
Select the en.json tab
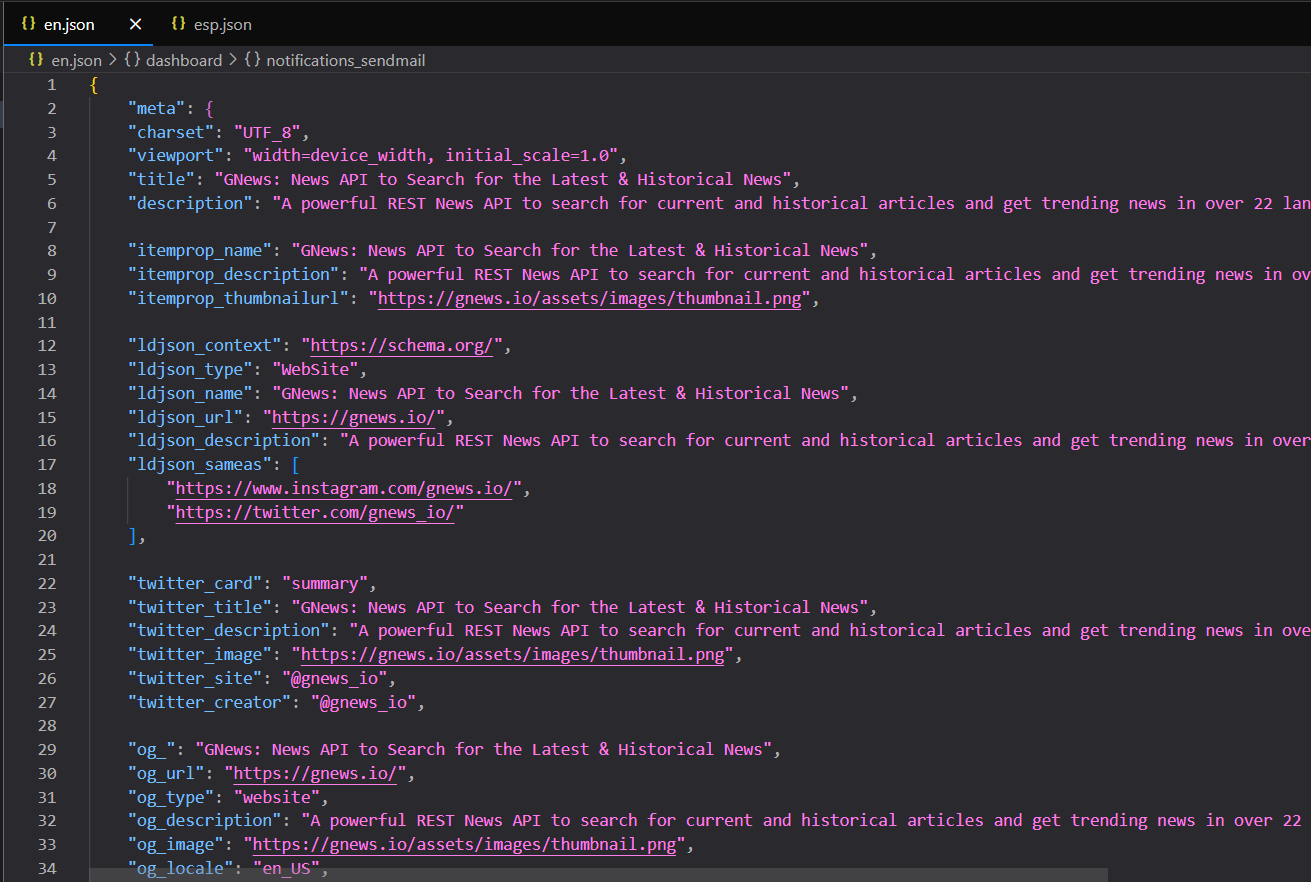point(70,23)
